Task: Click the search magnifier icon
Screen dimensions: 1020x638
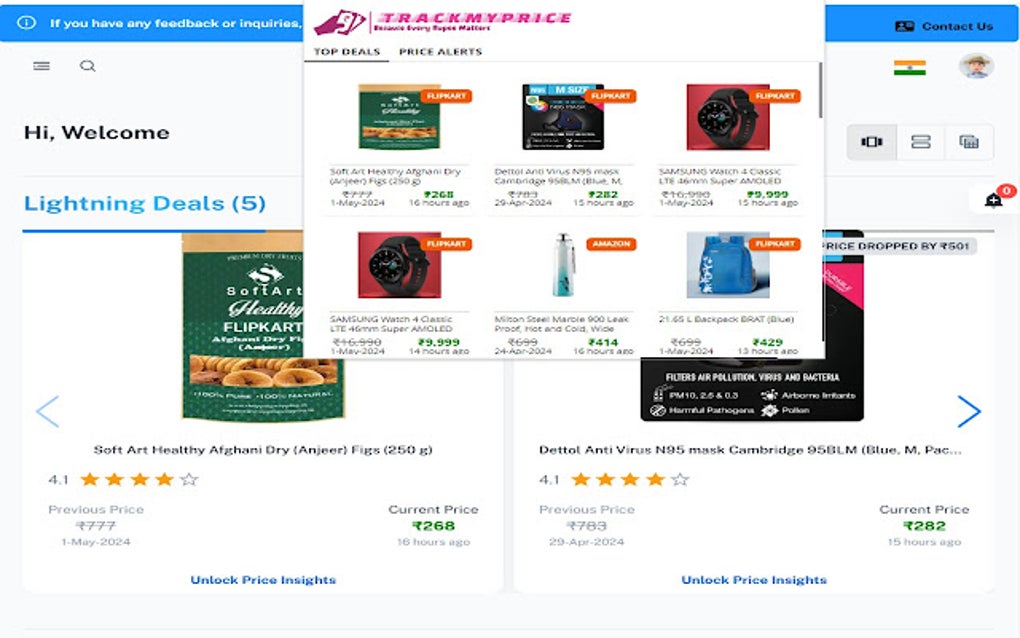Action: 88,66
